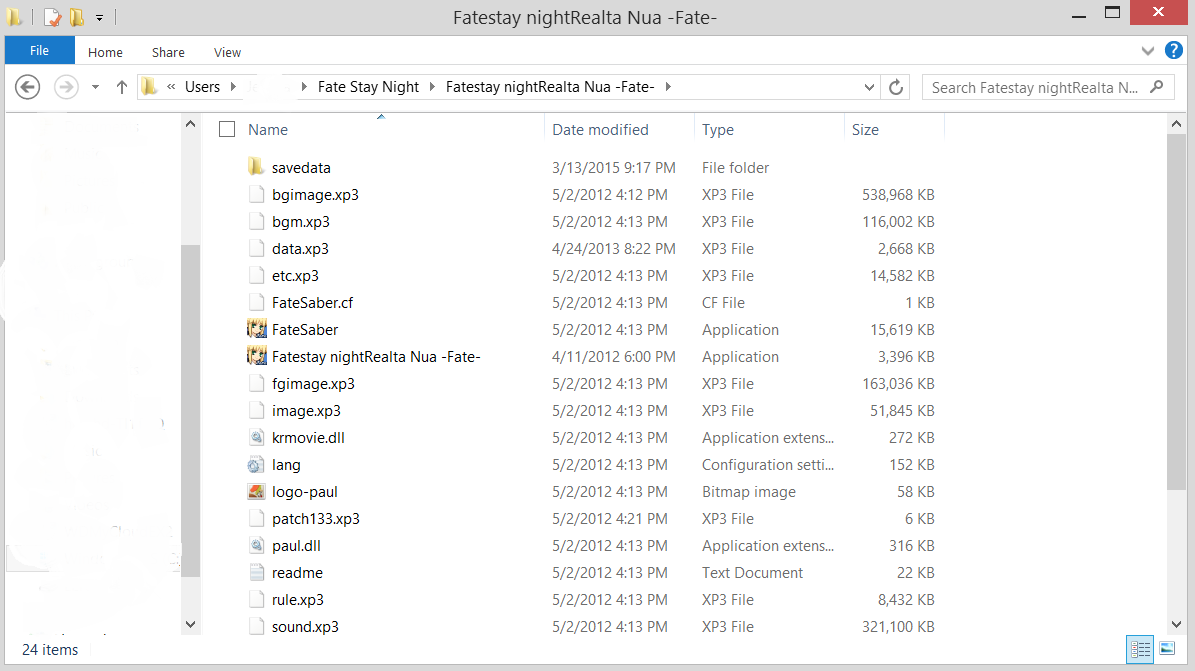Select the sound.xp3 file icon
Screen dimensions: 1195x671
pos(257,627)
